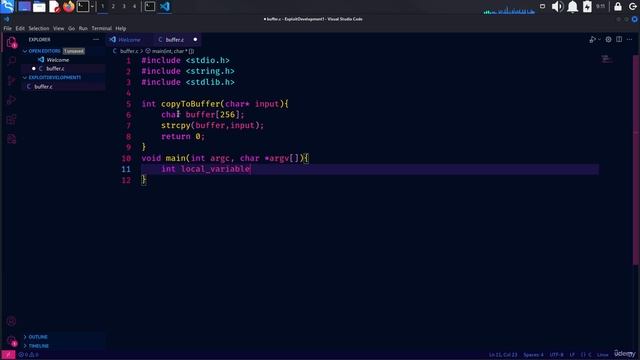Viewport: 640px width, 360px height.
Task: Open the Edit menu
Action: coord(20,29)
